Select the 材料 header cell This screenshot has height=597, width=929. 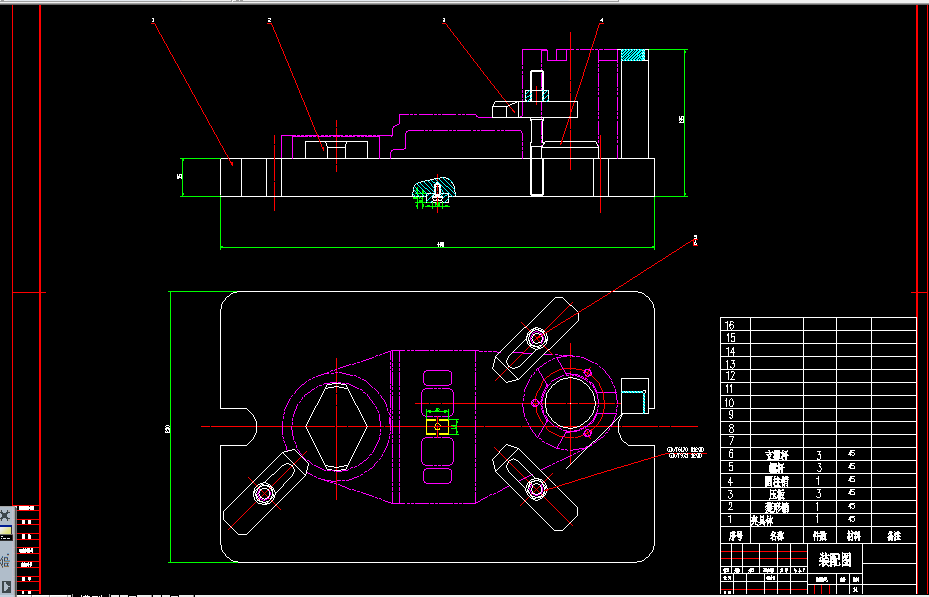coord(853,536)
